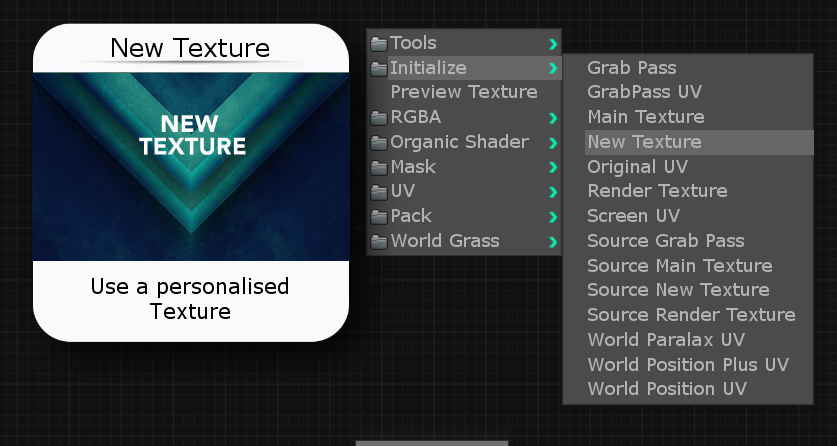Expand the RGBA submenu arrow

(553, 118)
